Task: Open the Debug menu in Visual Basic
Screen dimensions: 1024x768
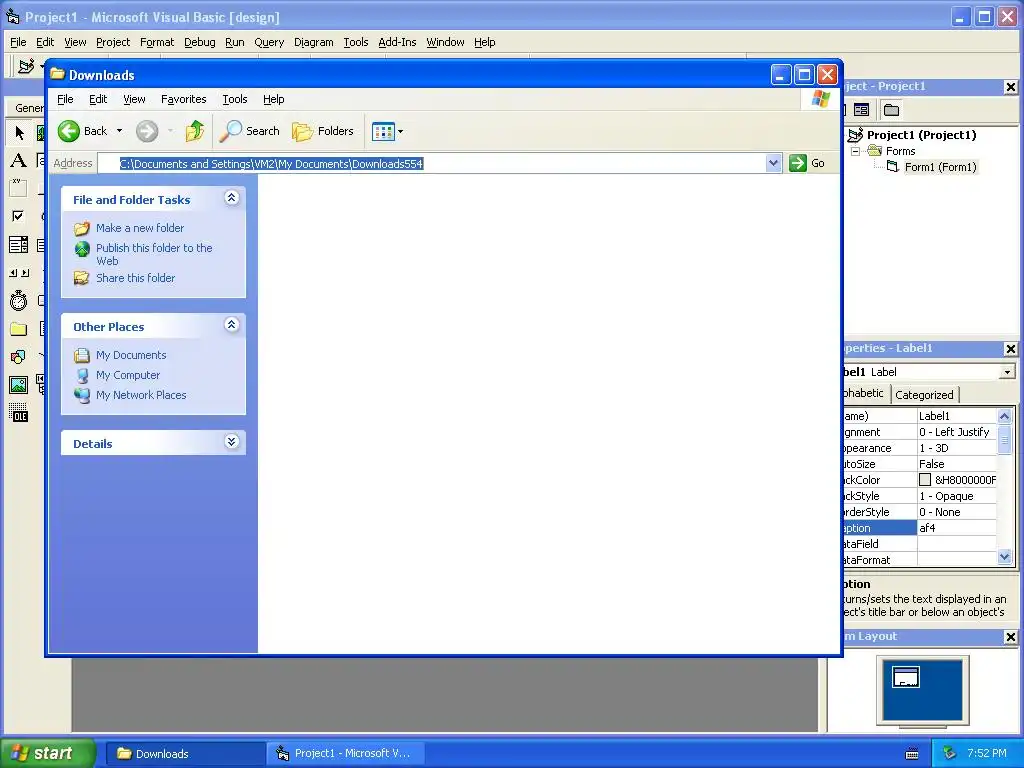Action: point(200,42)
